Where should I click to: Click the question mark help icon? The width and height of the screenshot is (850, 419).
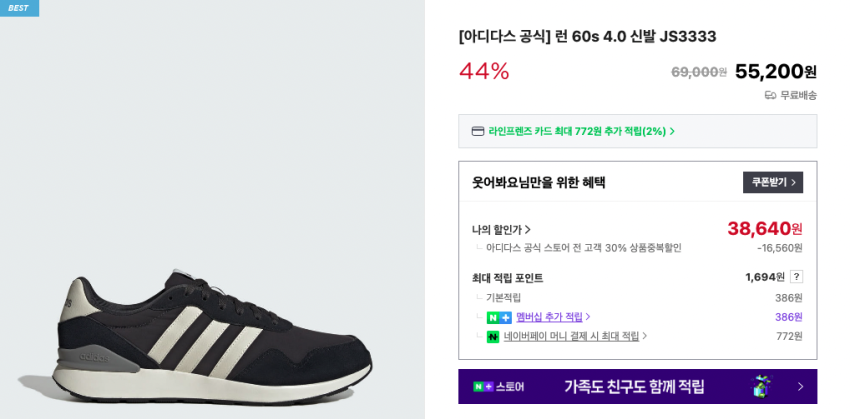coord(796,277)
